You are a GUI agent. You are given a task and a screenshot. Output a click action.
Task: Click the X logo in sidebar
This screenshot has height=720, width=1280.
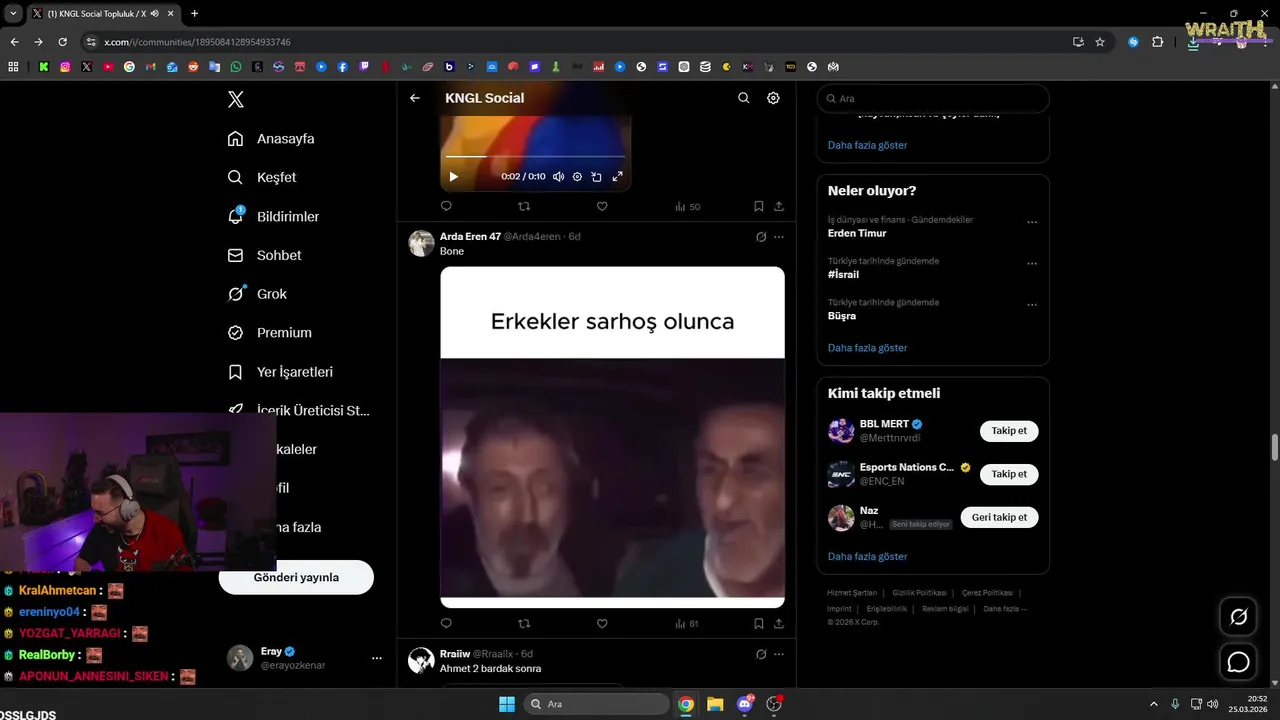pos(235,99)
